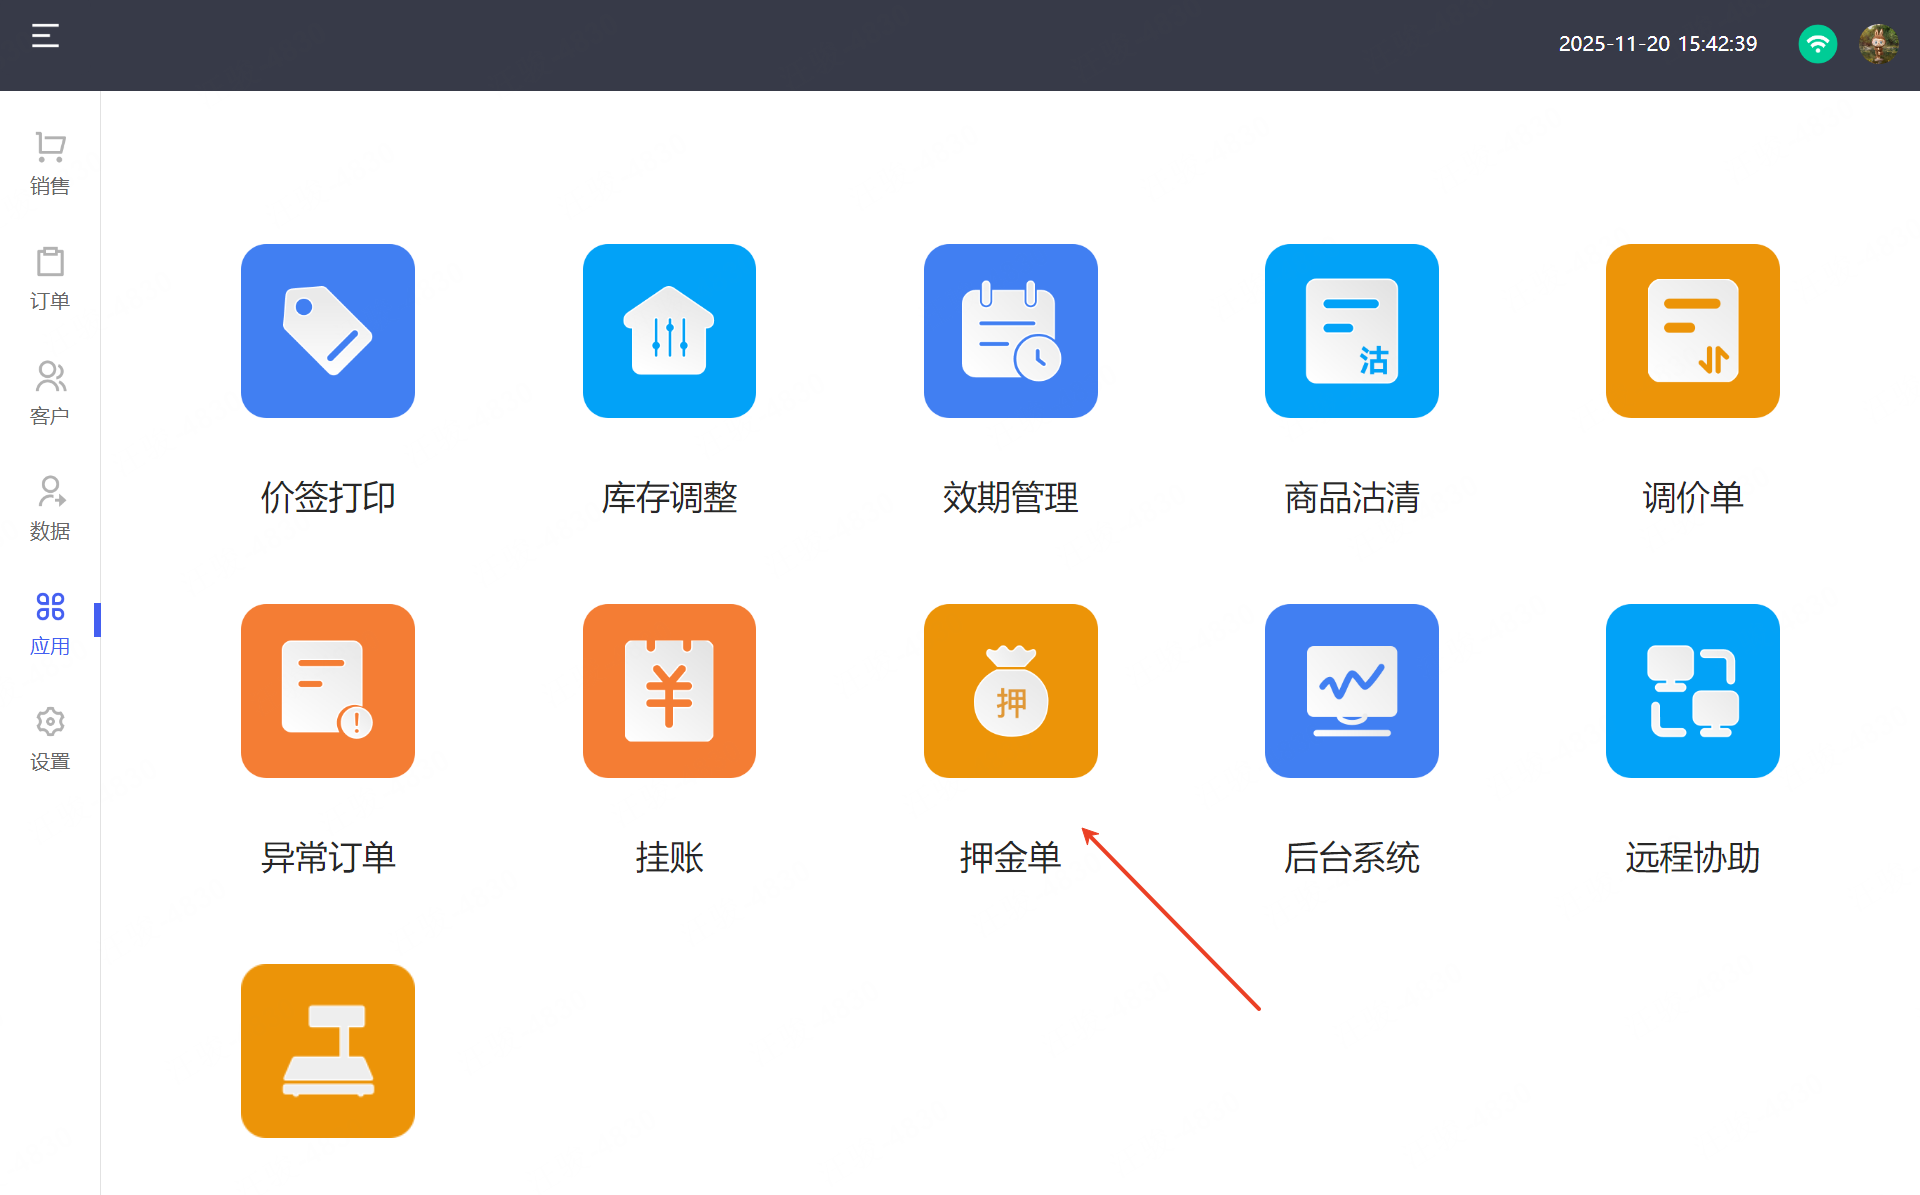
Task: Go to the 客户 customers section
Action: 50,394
